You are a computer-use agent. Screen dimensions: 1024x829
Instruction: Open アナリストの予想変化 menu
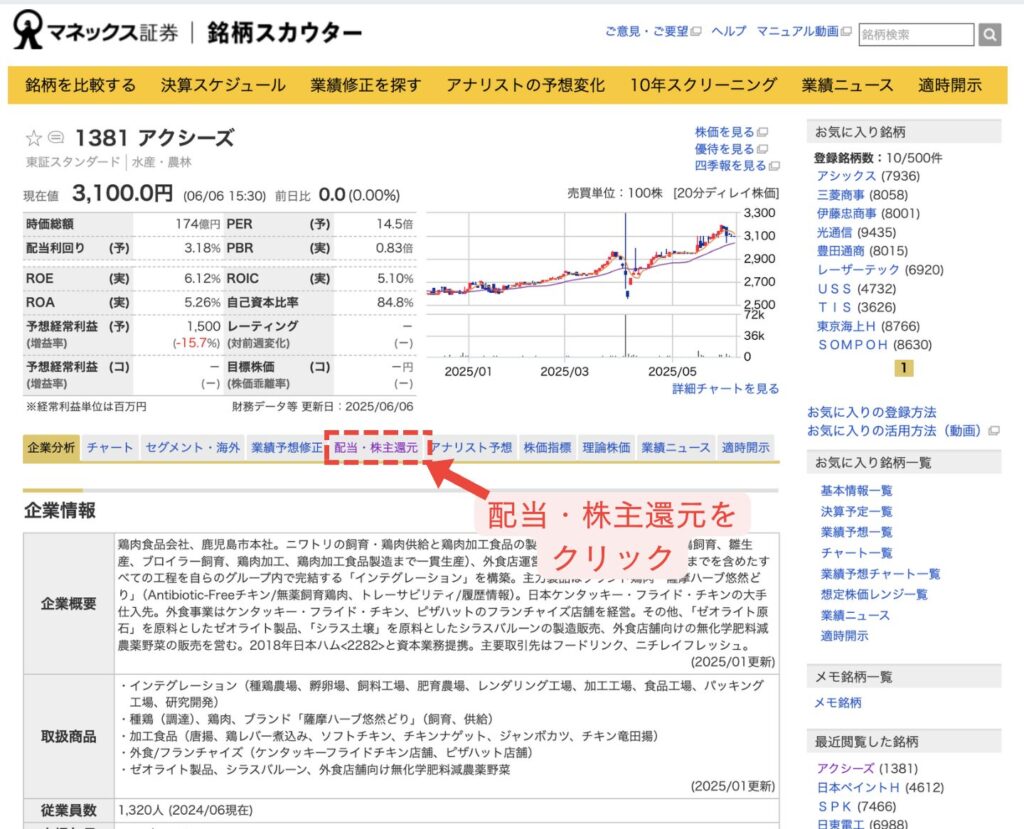526,85
